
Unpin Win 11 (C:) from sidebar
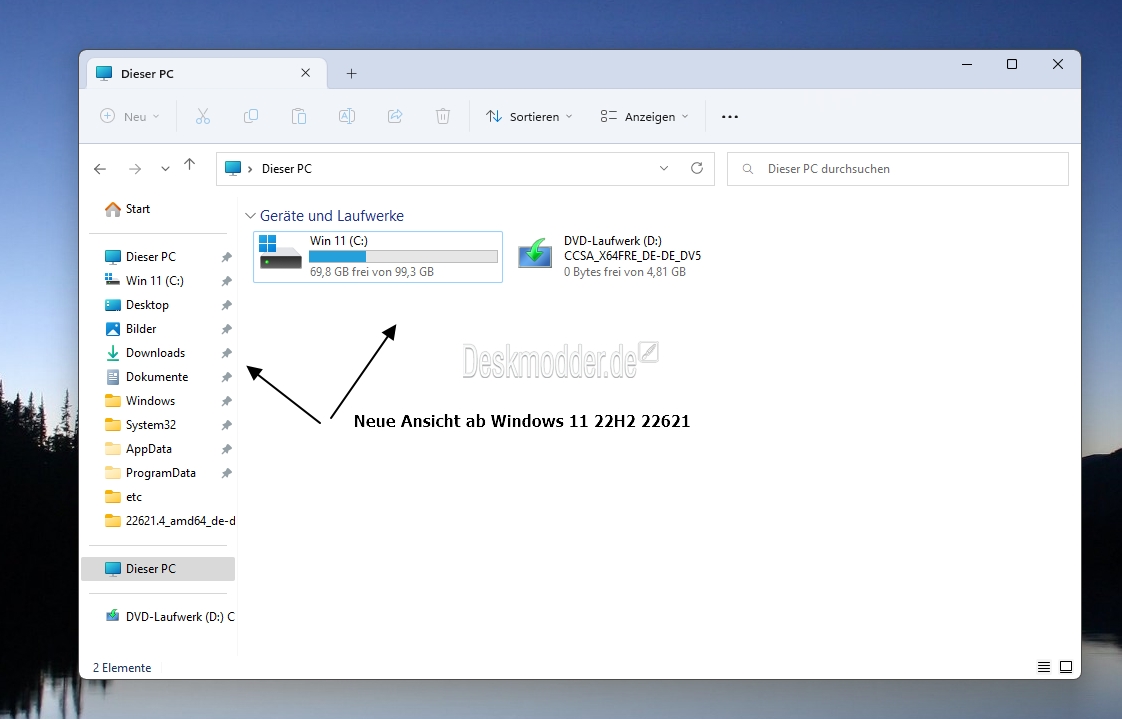(227, 281)
